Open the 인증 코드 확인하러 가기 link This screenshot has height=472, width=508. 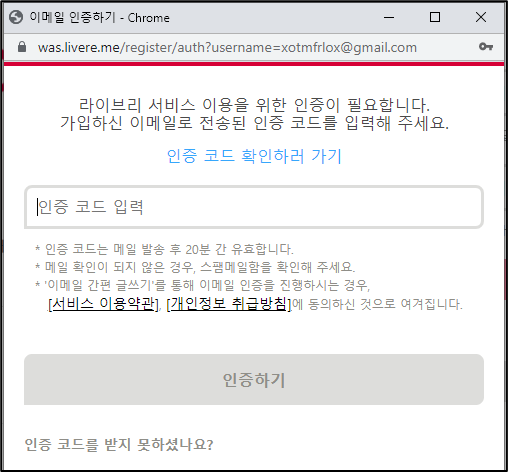(x=254, y=156)
